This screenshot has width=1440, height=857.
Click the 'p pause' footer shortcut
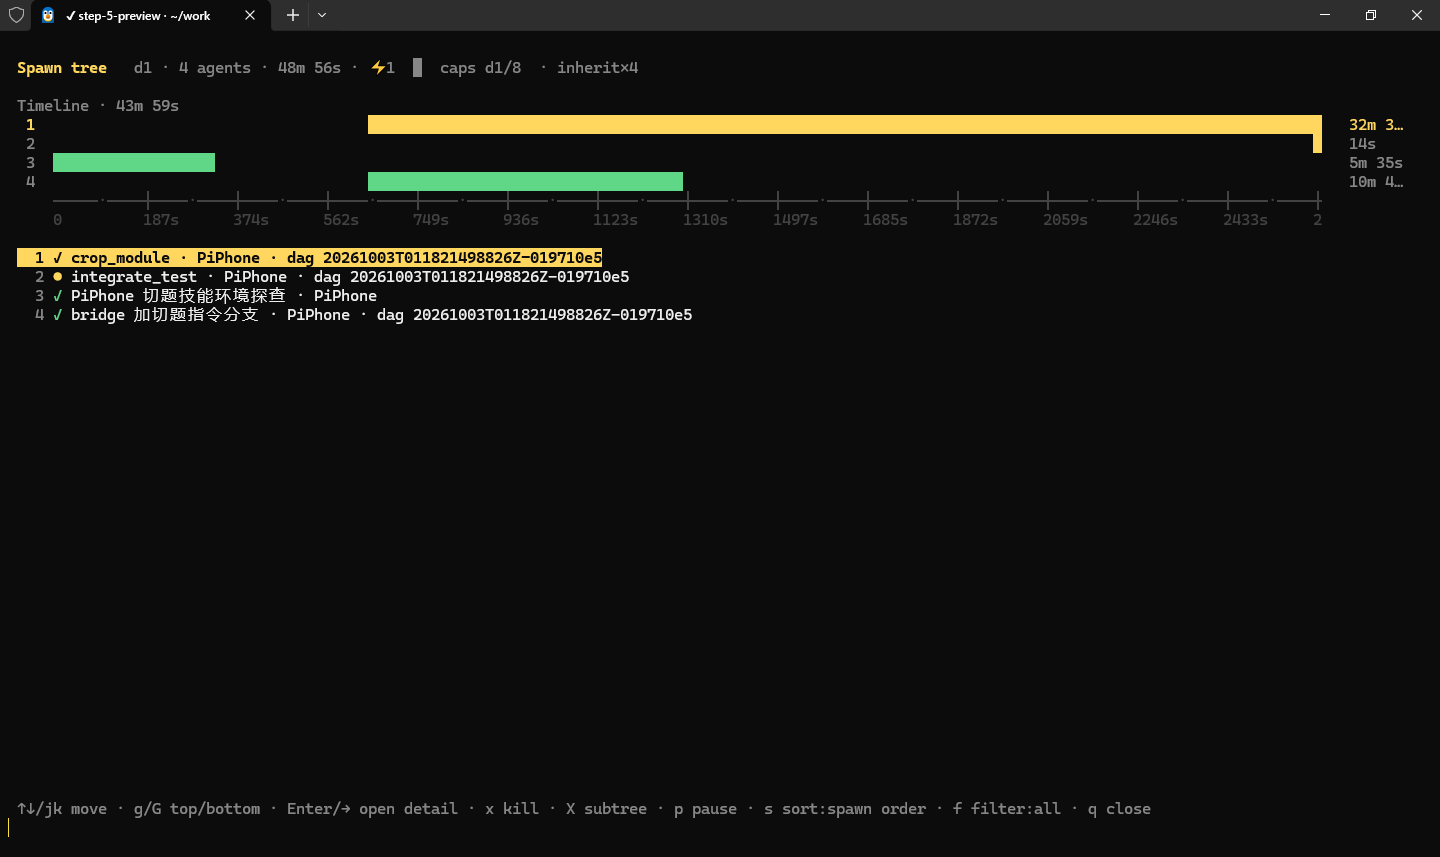pyautogui.click(x=705, y=809)
